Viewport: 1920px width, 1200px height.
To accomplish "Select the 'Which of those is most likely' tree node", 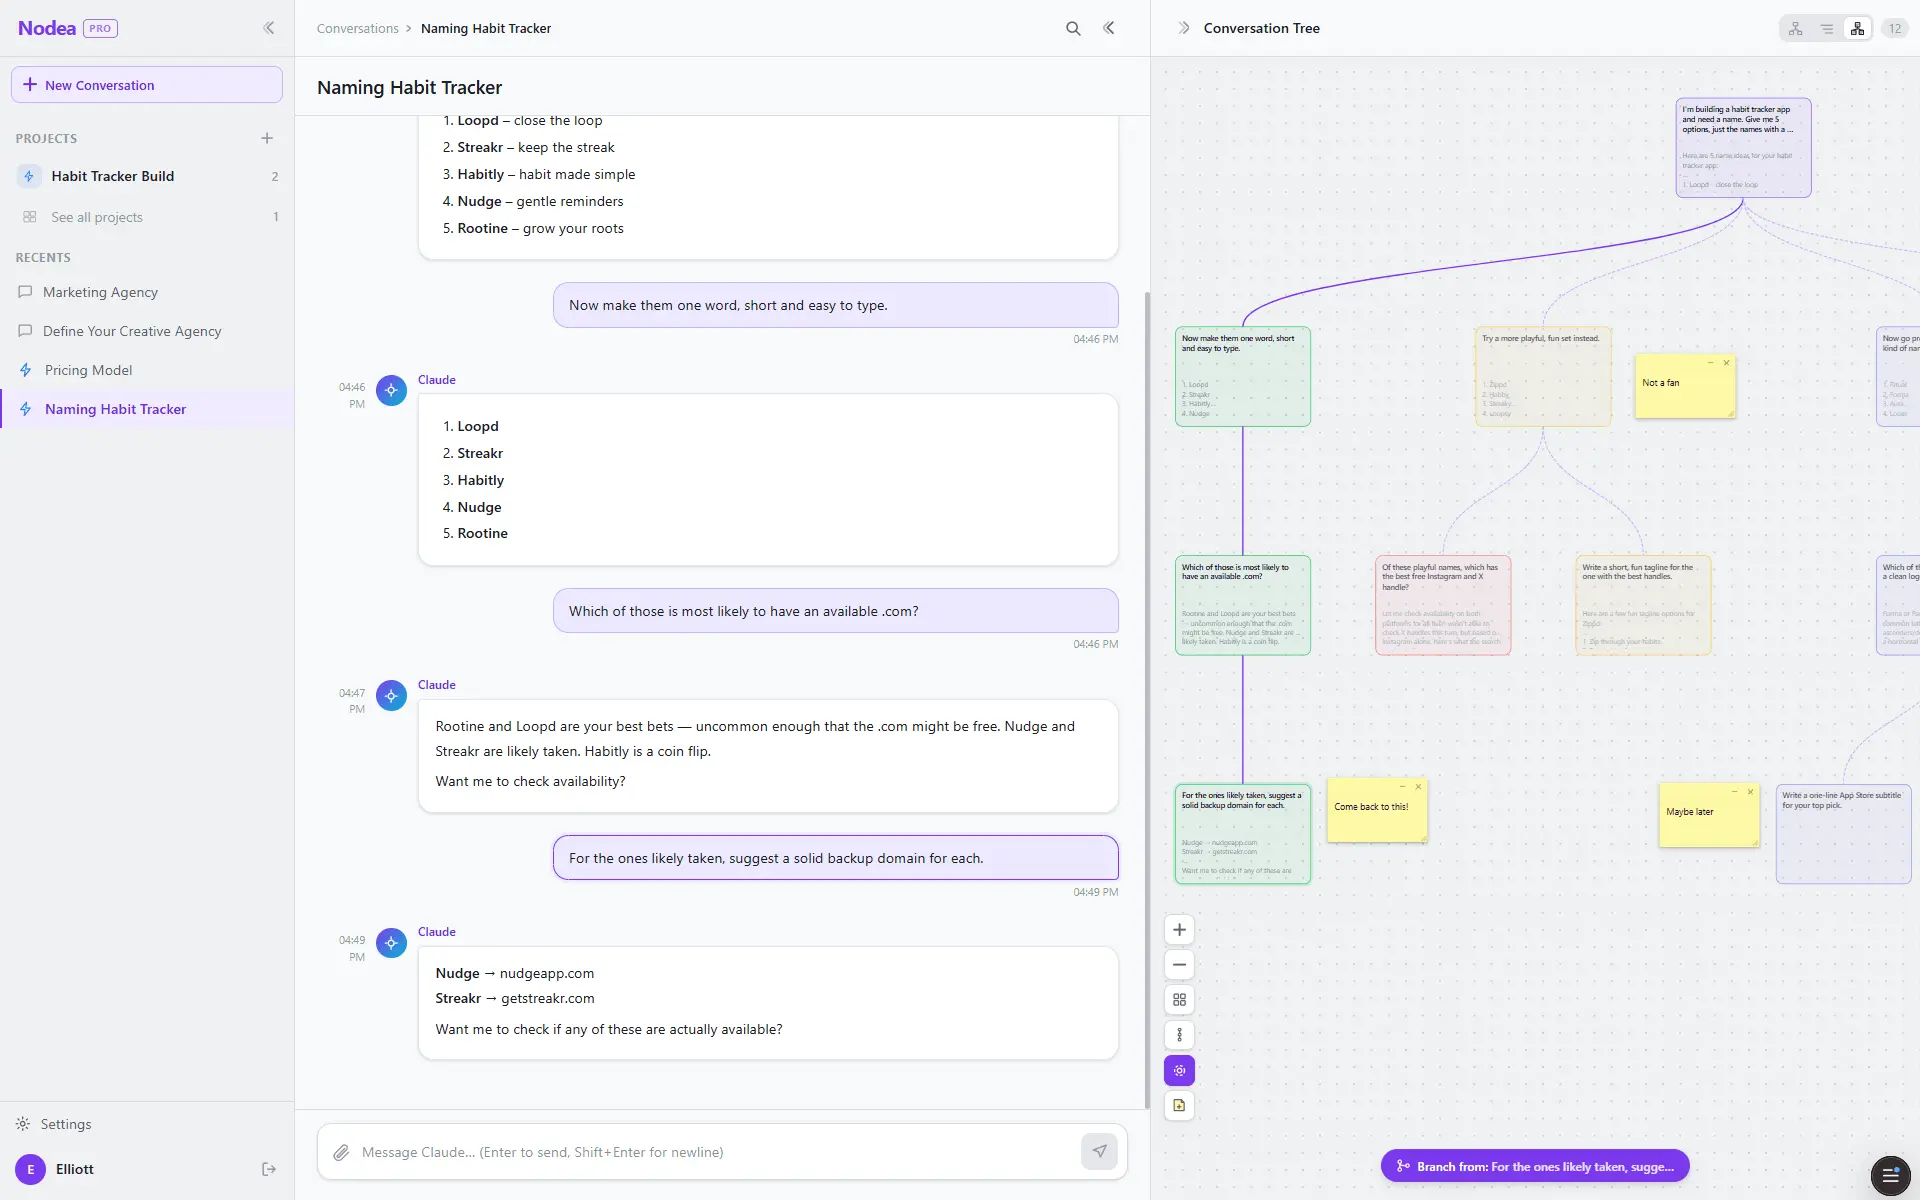I will (x=1242, y=605).
